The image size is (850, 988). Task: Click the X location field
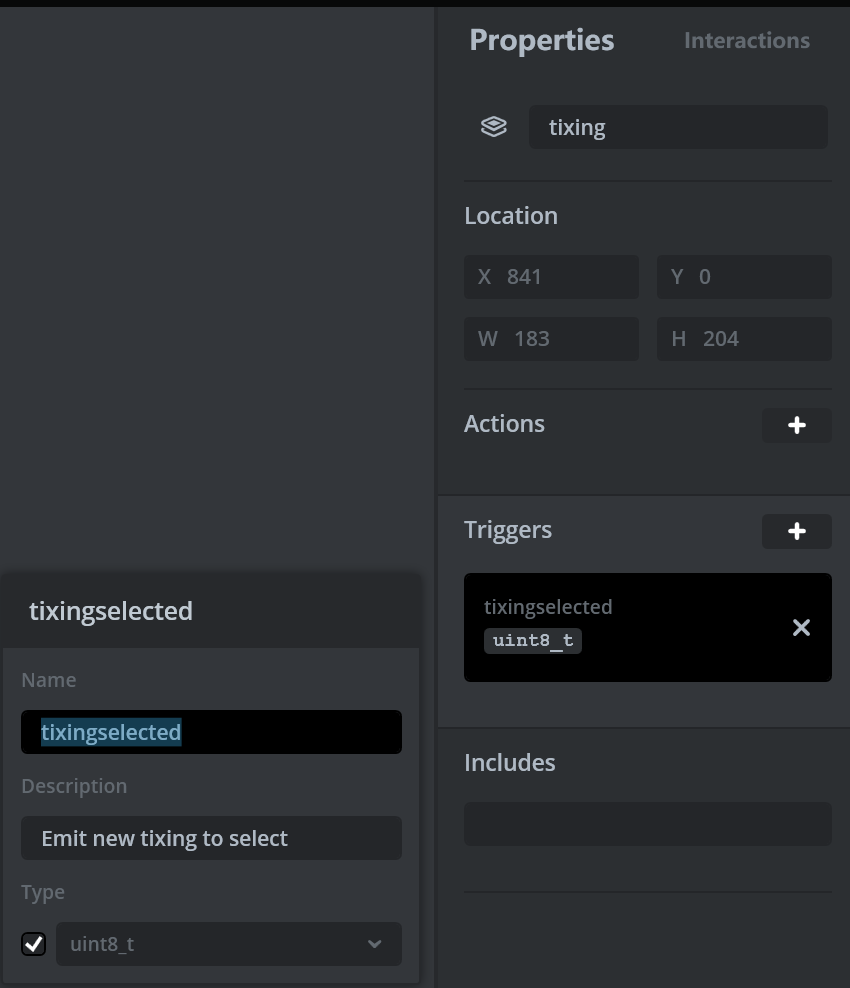click(551, 277)
